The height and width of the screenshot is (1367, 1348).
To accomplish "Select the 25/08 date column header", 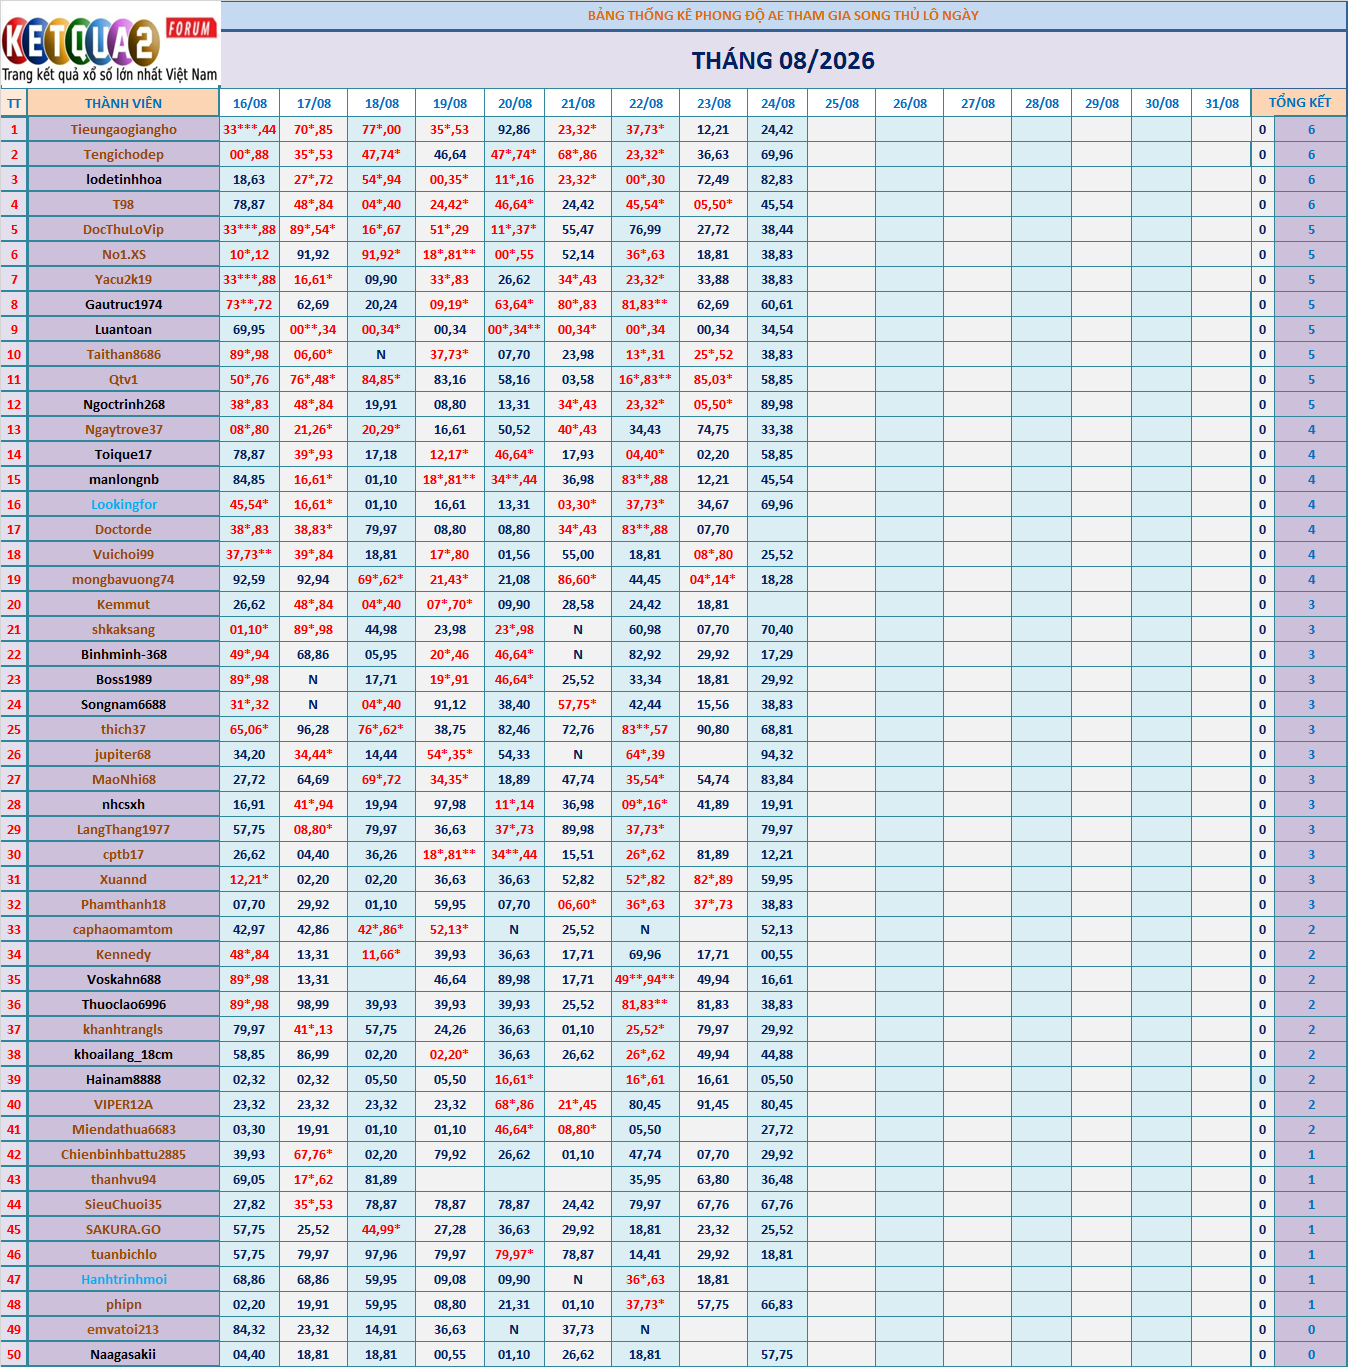I will (842, 104).
